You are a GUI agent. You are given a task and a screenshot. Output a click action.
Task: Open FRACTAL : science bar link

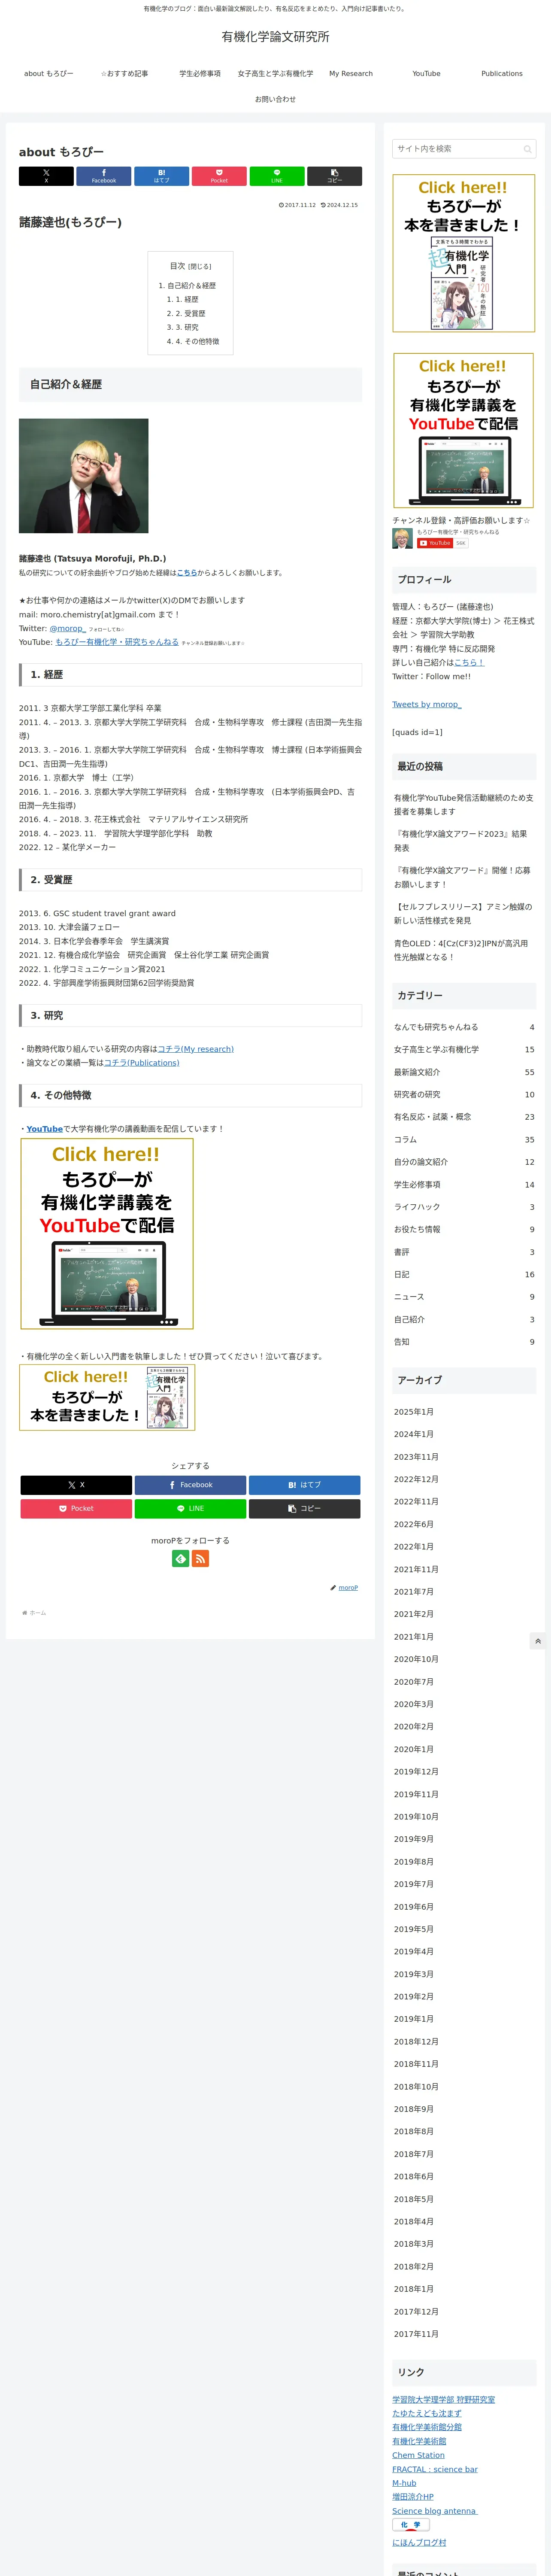click(435, 2469)
